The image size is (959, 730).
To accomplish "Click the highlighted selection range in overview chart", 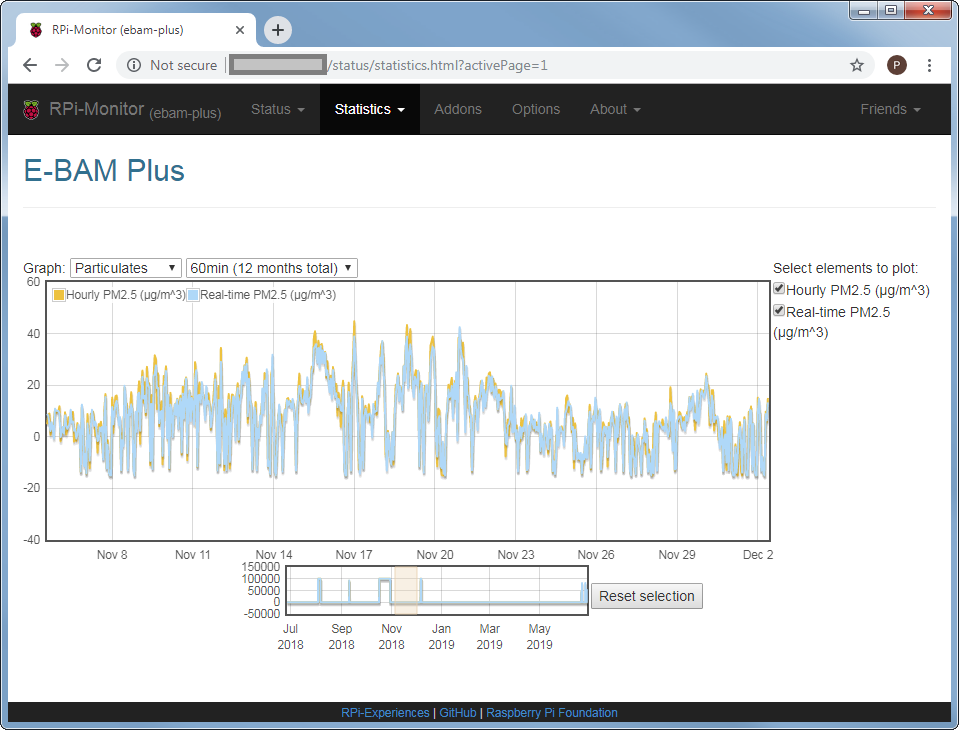I will coord(405,591).
